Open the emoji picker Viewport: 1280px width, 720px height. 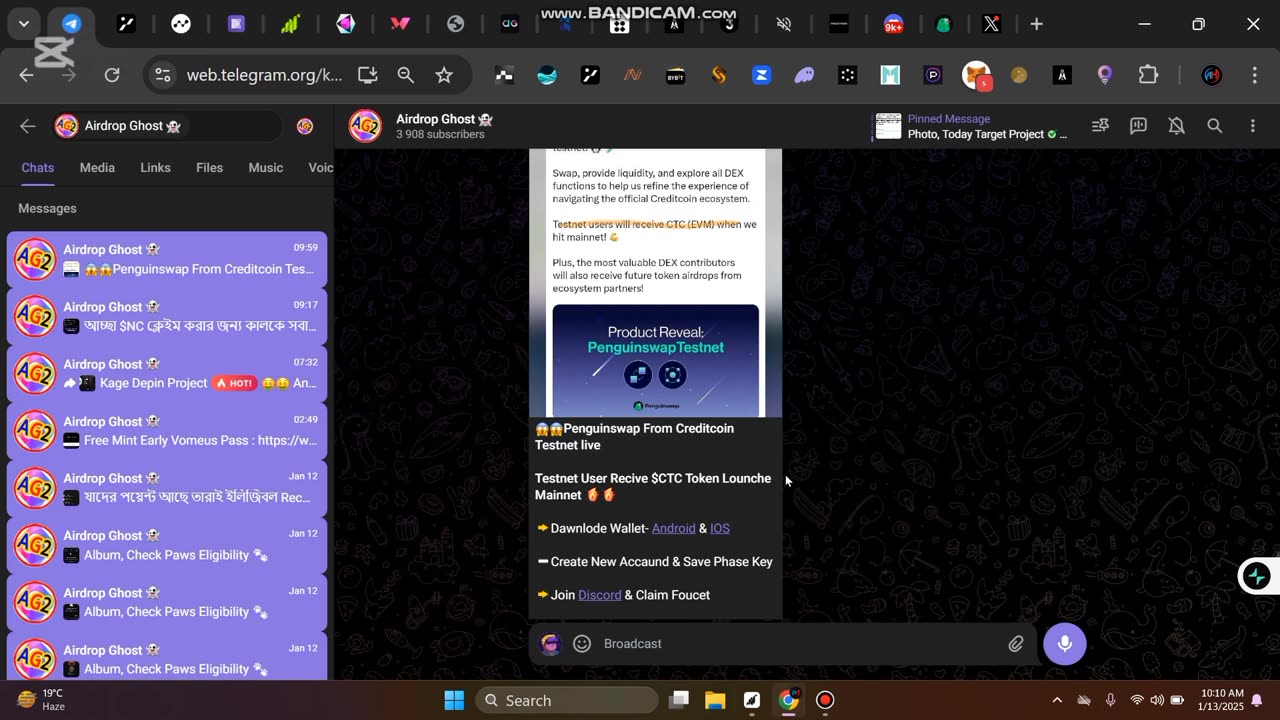582,644
